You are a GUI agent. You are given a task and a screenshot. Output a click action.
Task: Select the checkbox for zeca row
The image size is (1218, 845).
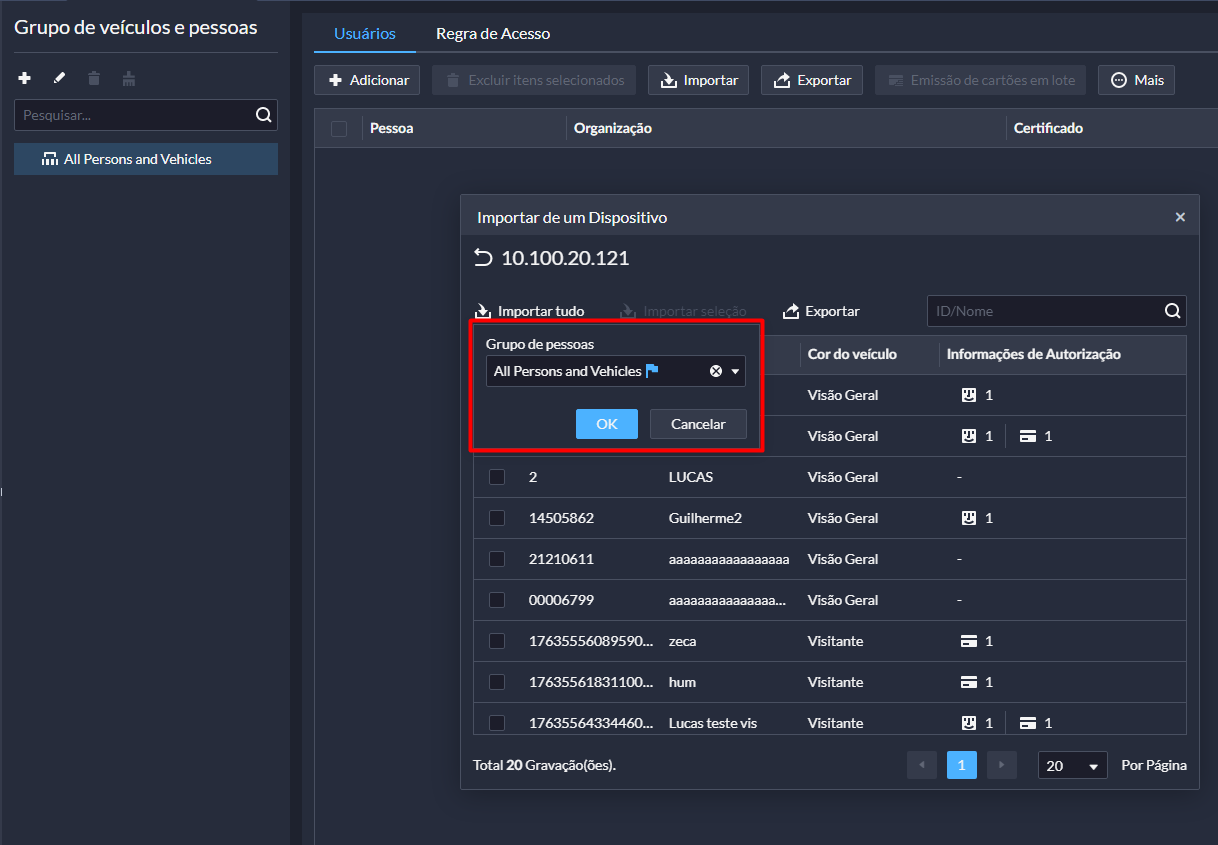[x=497, y=641]
